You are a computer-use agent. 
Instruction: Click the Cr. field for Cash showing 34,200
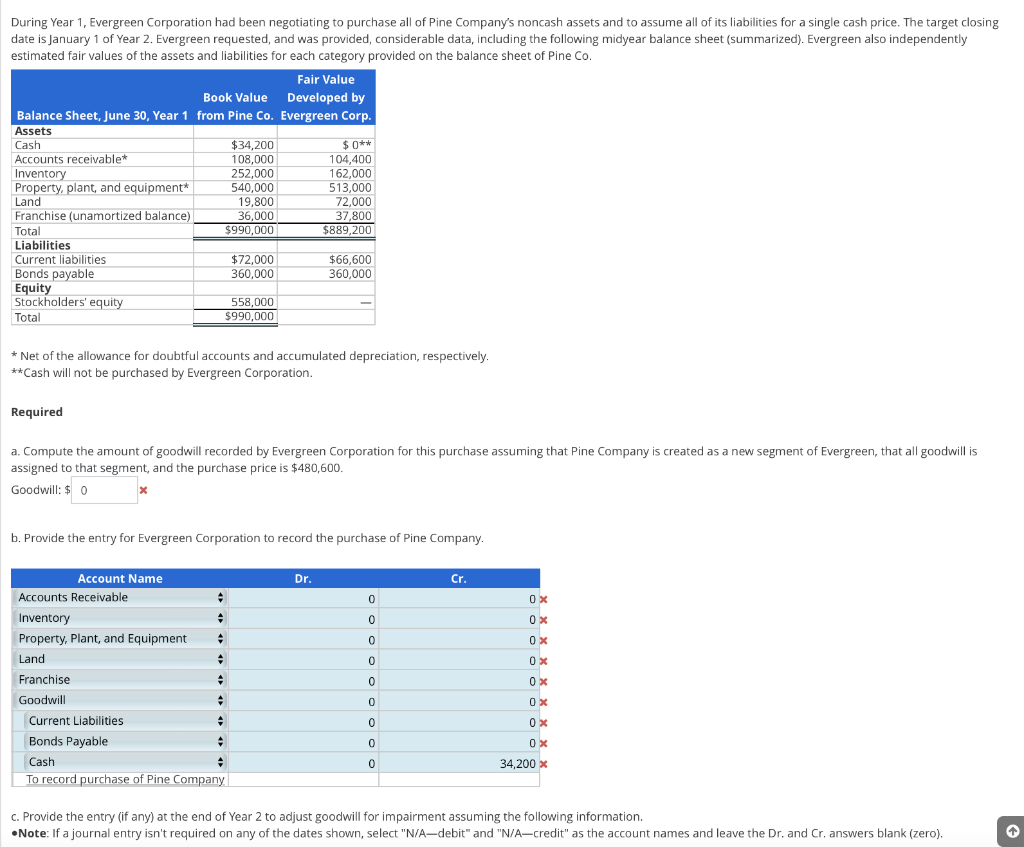tap(459, 763)
